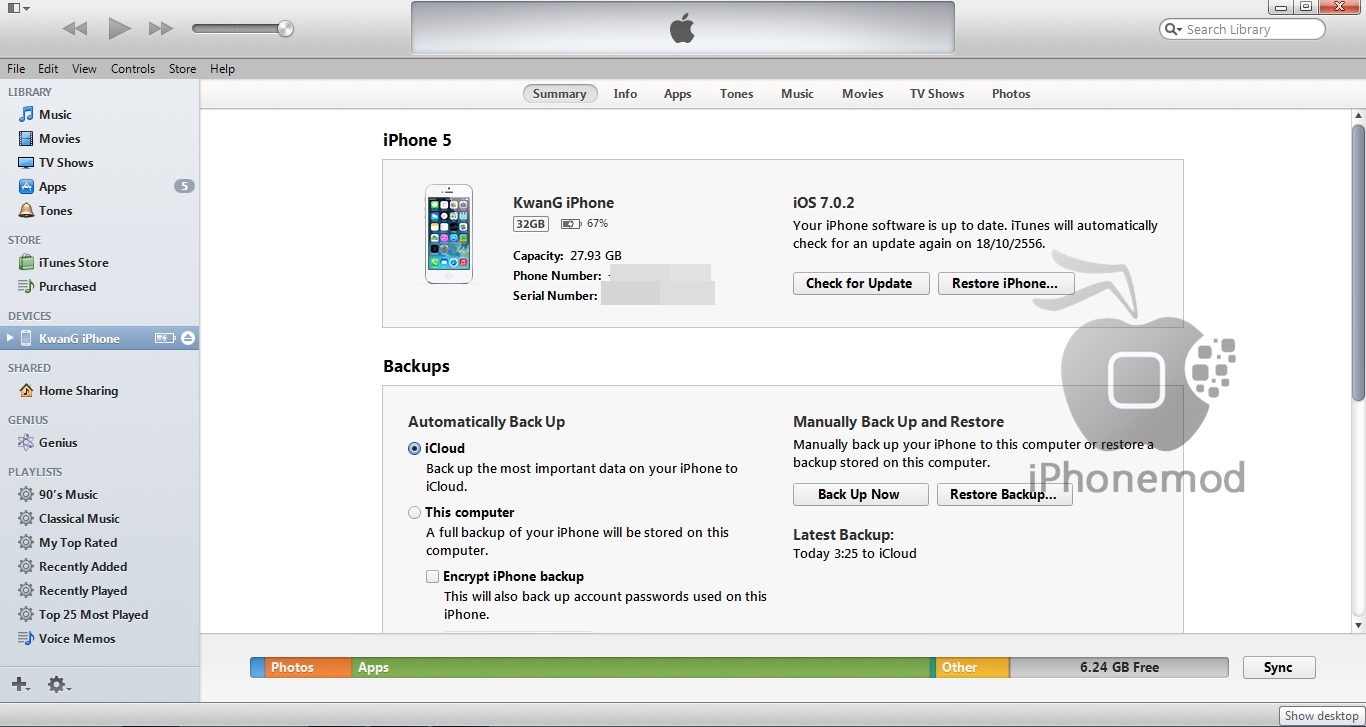Open the iTunes Store from sidebar
Image resolution: width=1366 pixels, height=727 pixels.
pyautogui.click(x=73, y=263)
